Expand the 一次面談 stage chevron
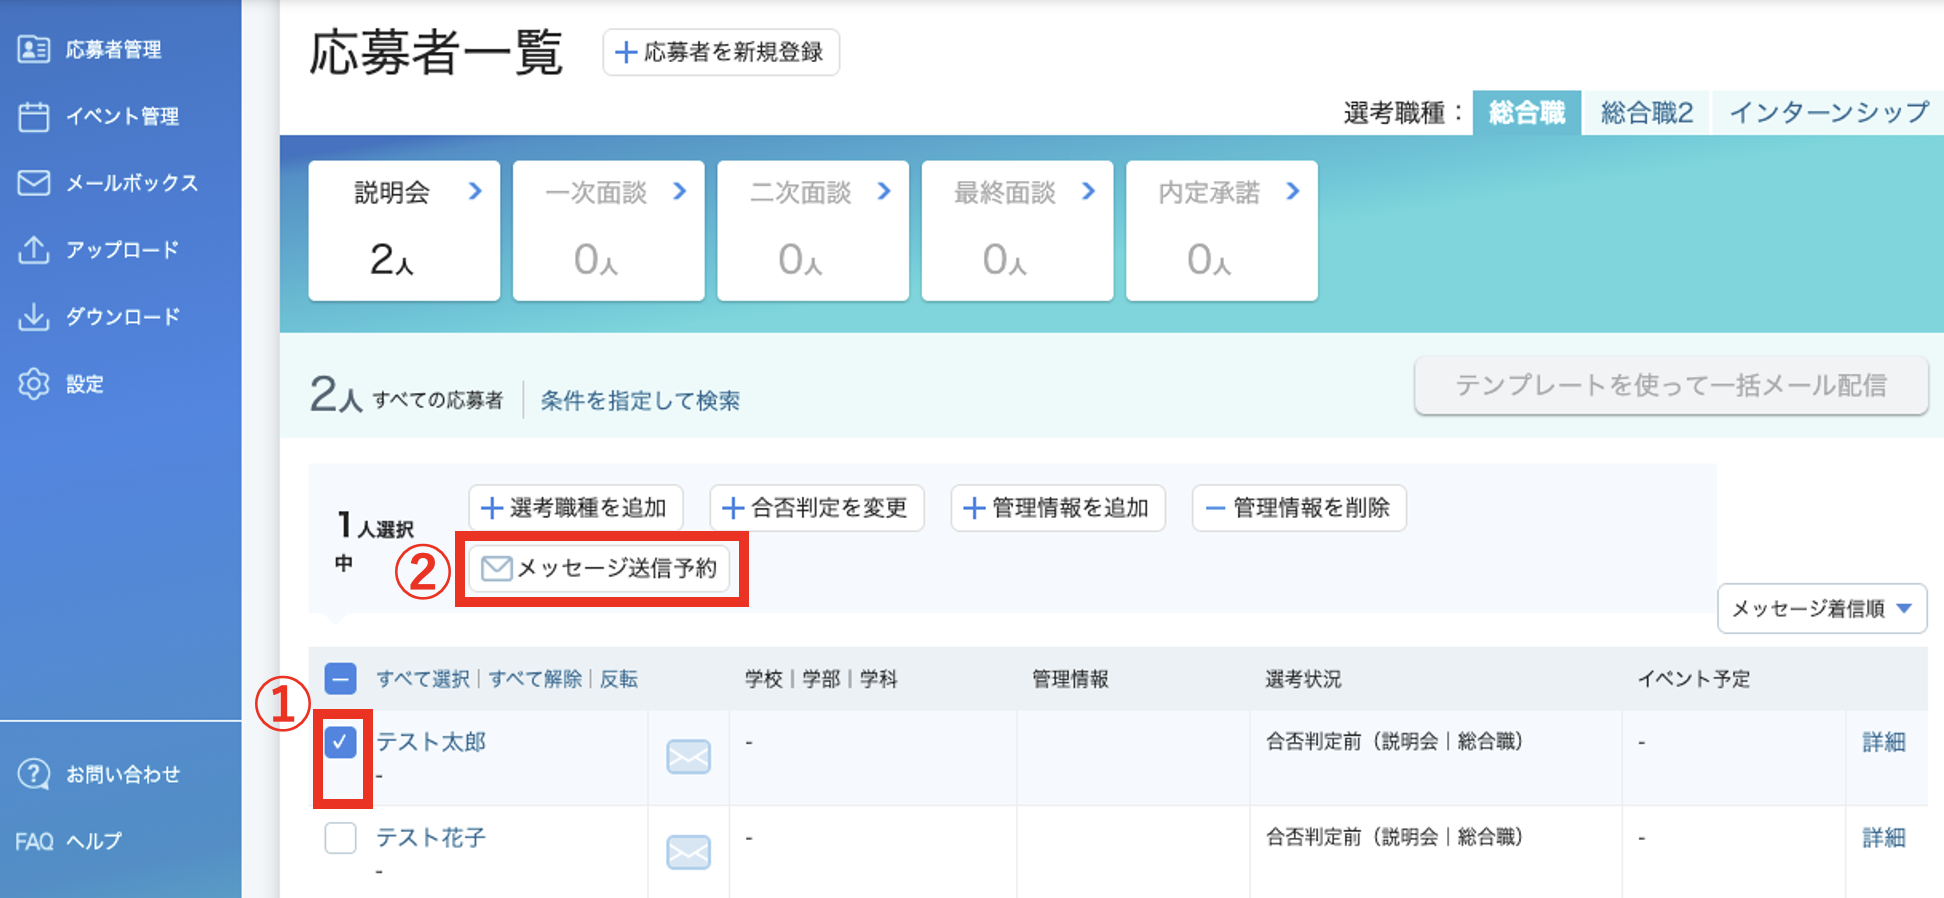1944x898 pixels. pyautogui.click(x=680, y=191)
